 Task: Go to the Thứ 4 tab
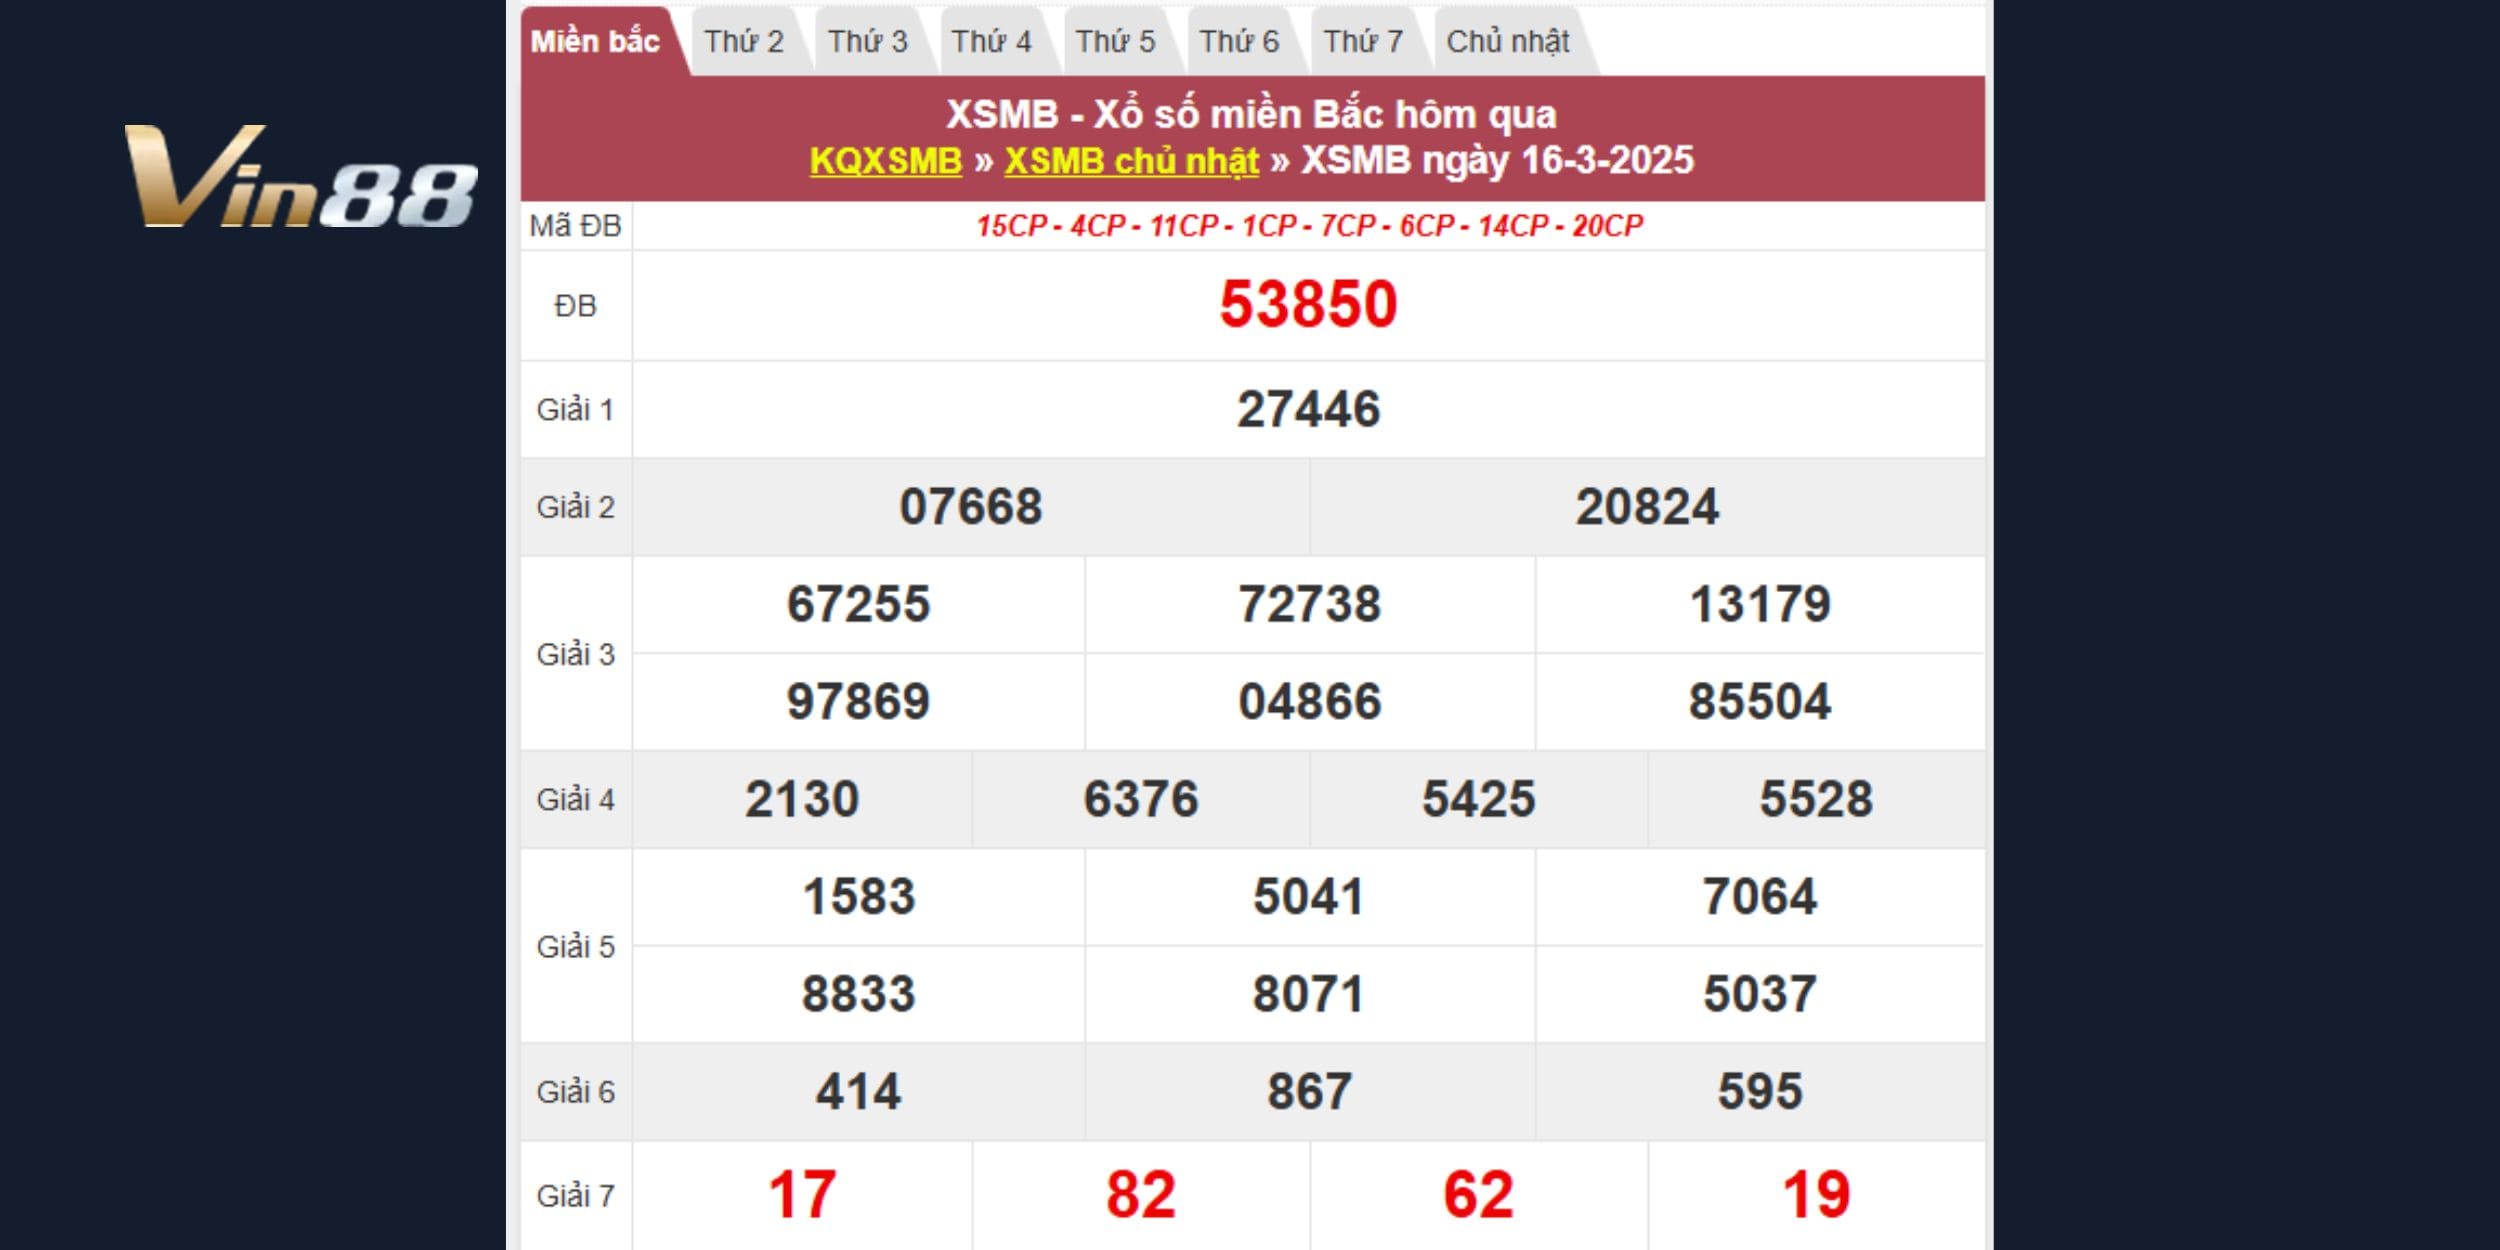coord(992,42)
